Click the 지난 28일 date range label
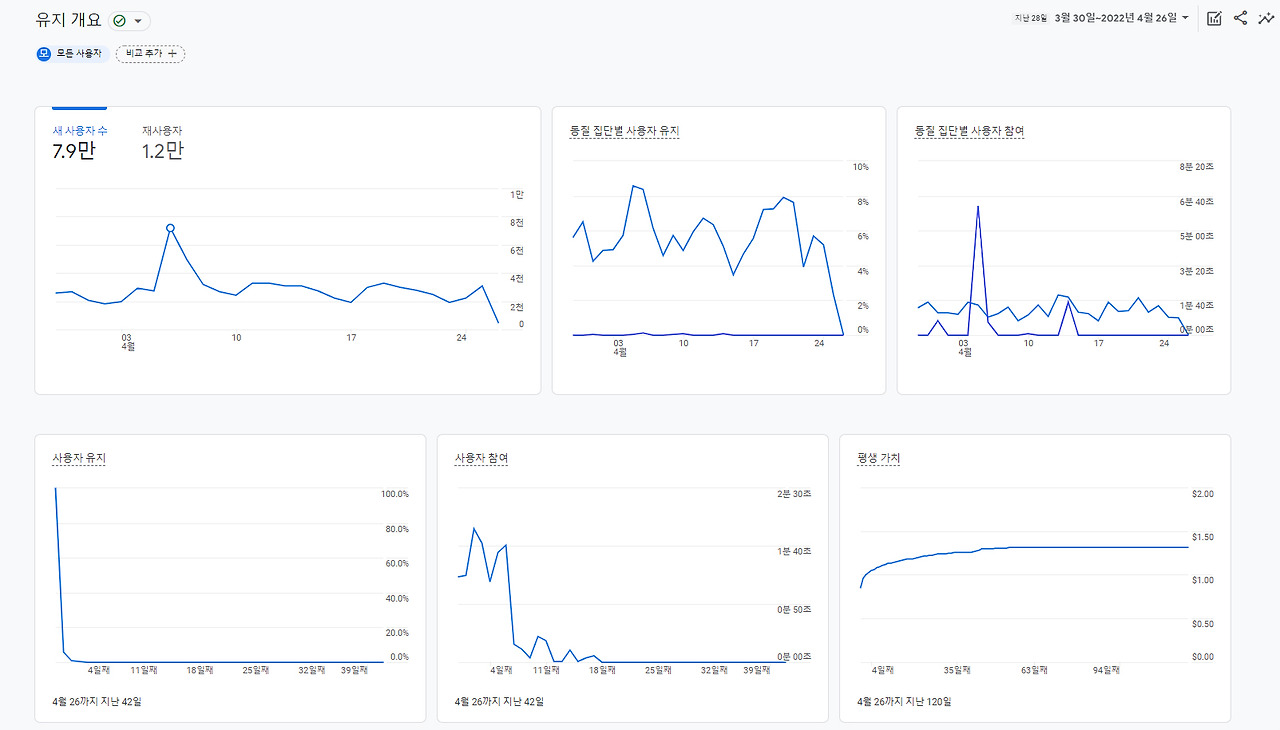Screen dimensions: 1280x730 pyautogui.click(x=1030, y=18)
